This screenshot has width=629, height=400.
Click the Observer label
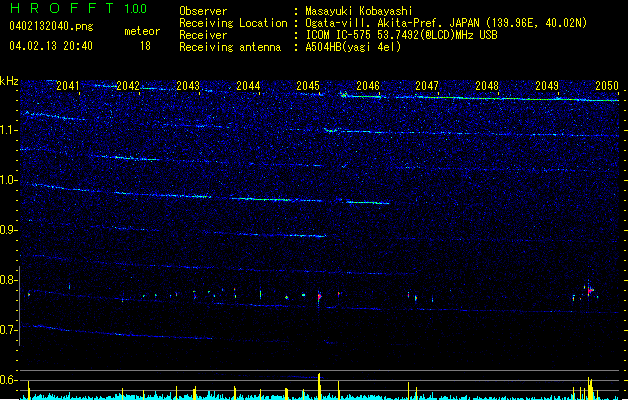tap(203, 11)
